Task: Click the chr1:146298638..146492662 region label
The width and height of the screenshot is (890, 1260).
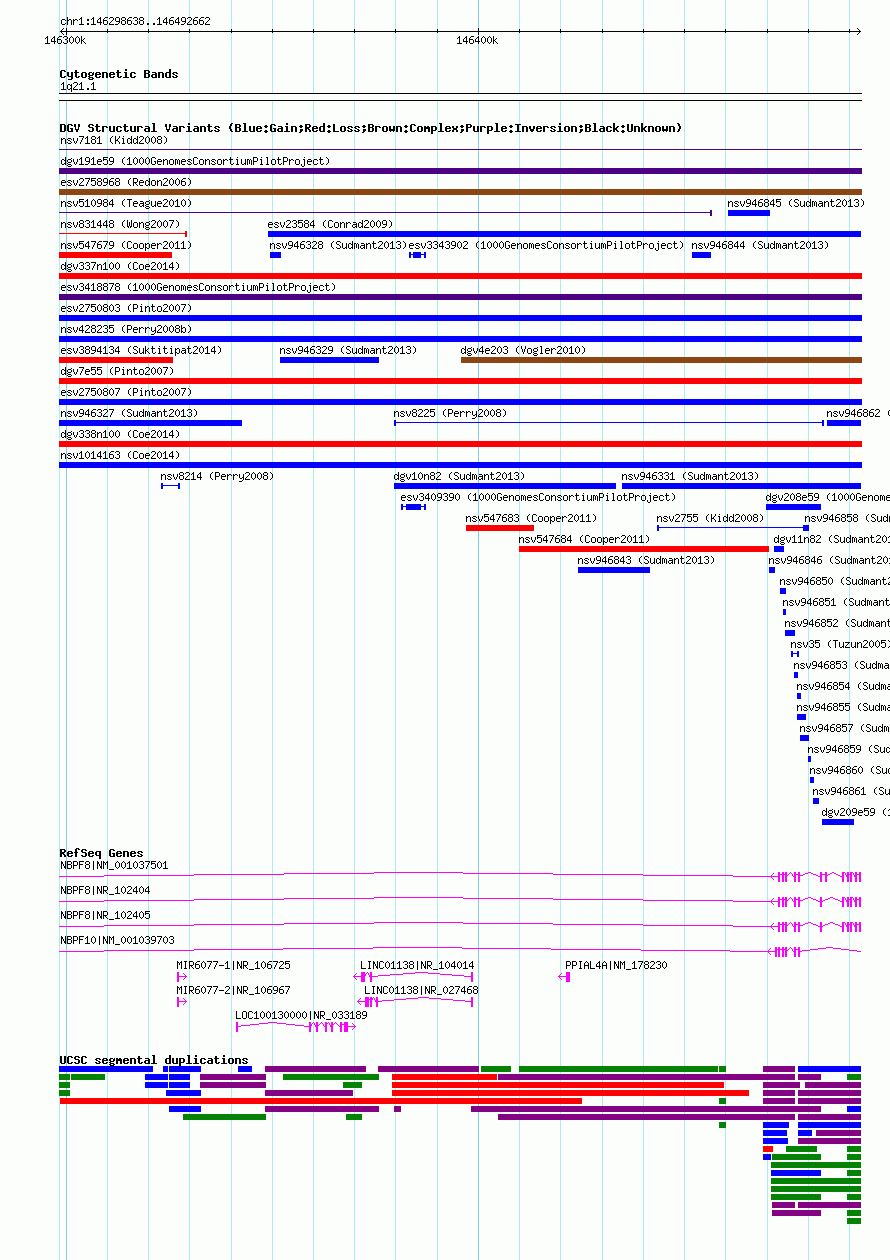Action: [x=135, y=21]
